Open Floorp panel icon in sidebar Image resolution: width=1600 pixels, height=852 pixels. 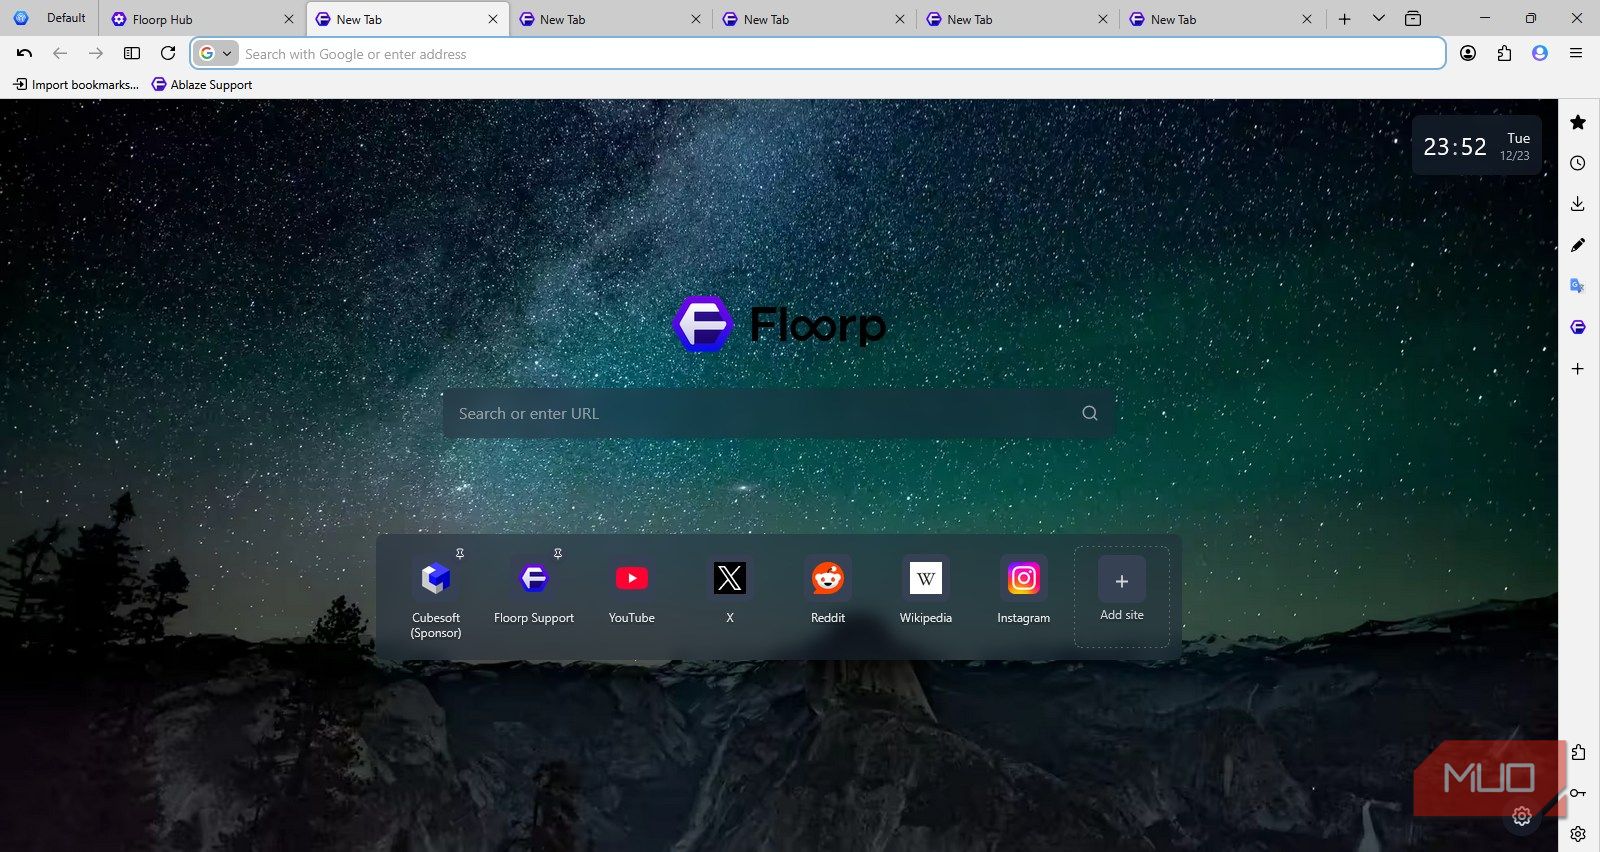click(1578, 327)
